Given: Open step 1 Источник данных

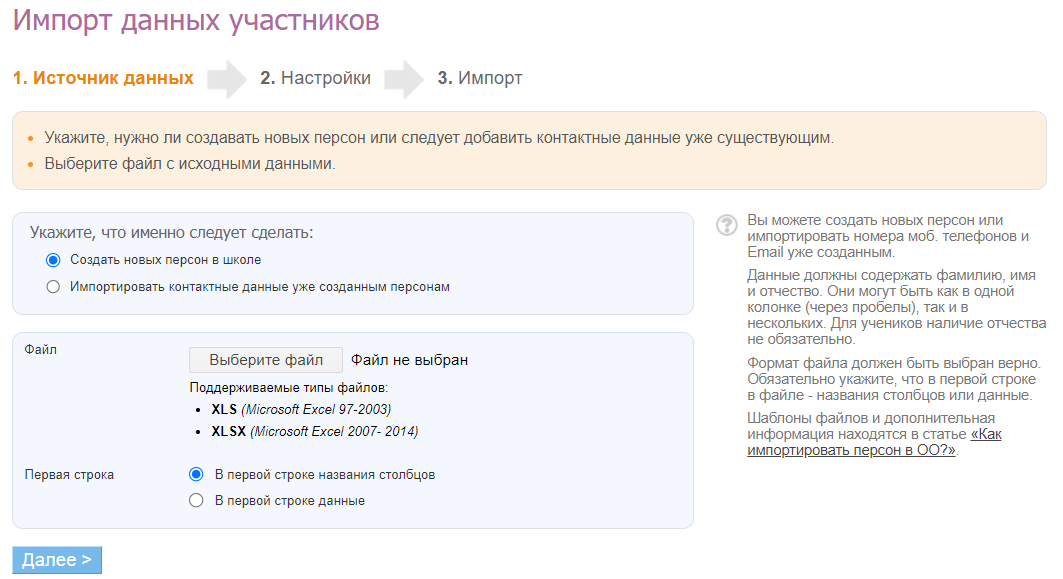Looking at the screenshot, I should click(103, 78).
